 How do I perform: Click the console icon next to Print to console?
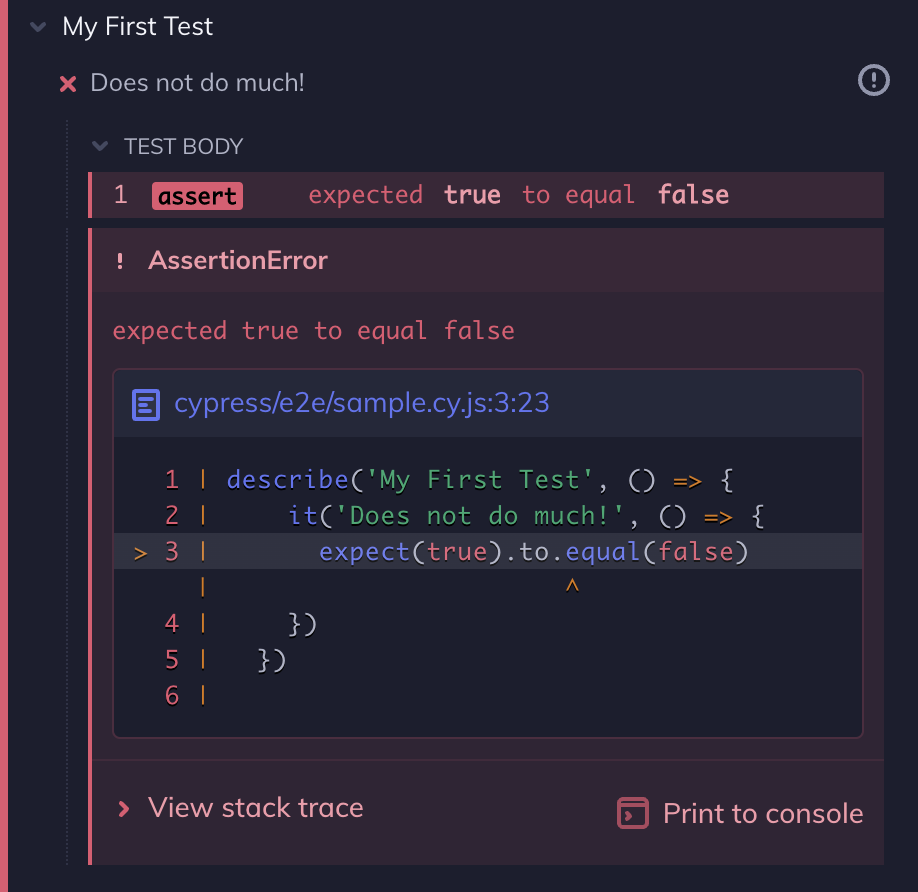632,813
